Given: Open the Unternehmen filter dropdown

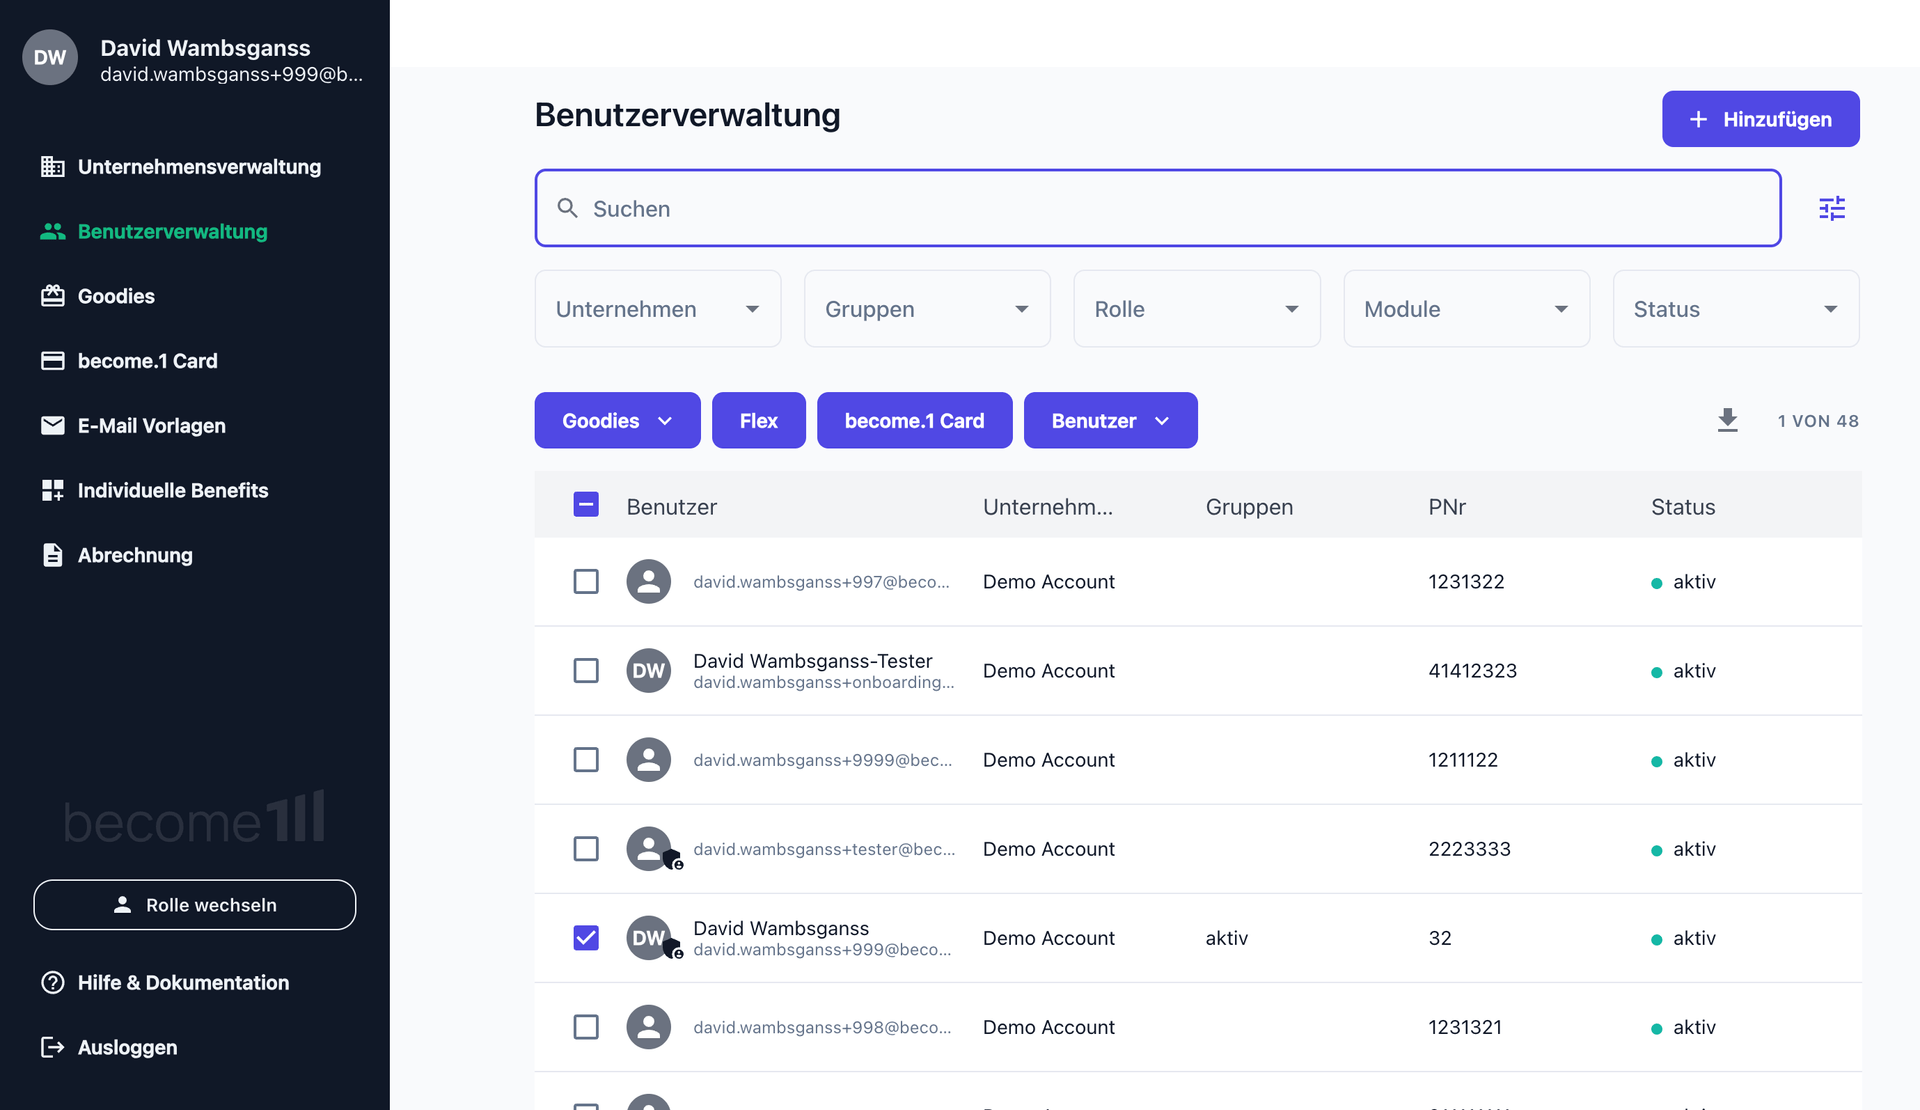Looking at the screenshot, I should coord(657,309).
